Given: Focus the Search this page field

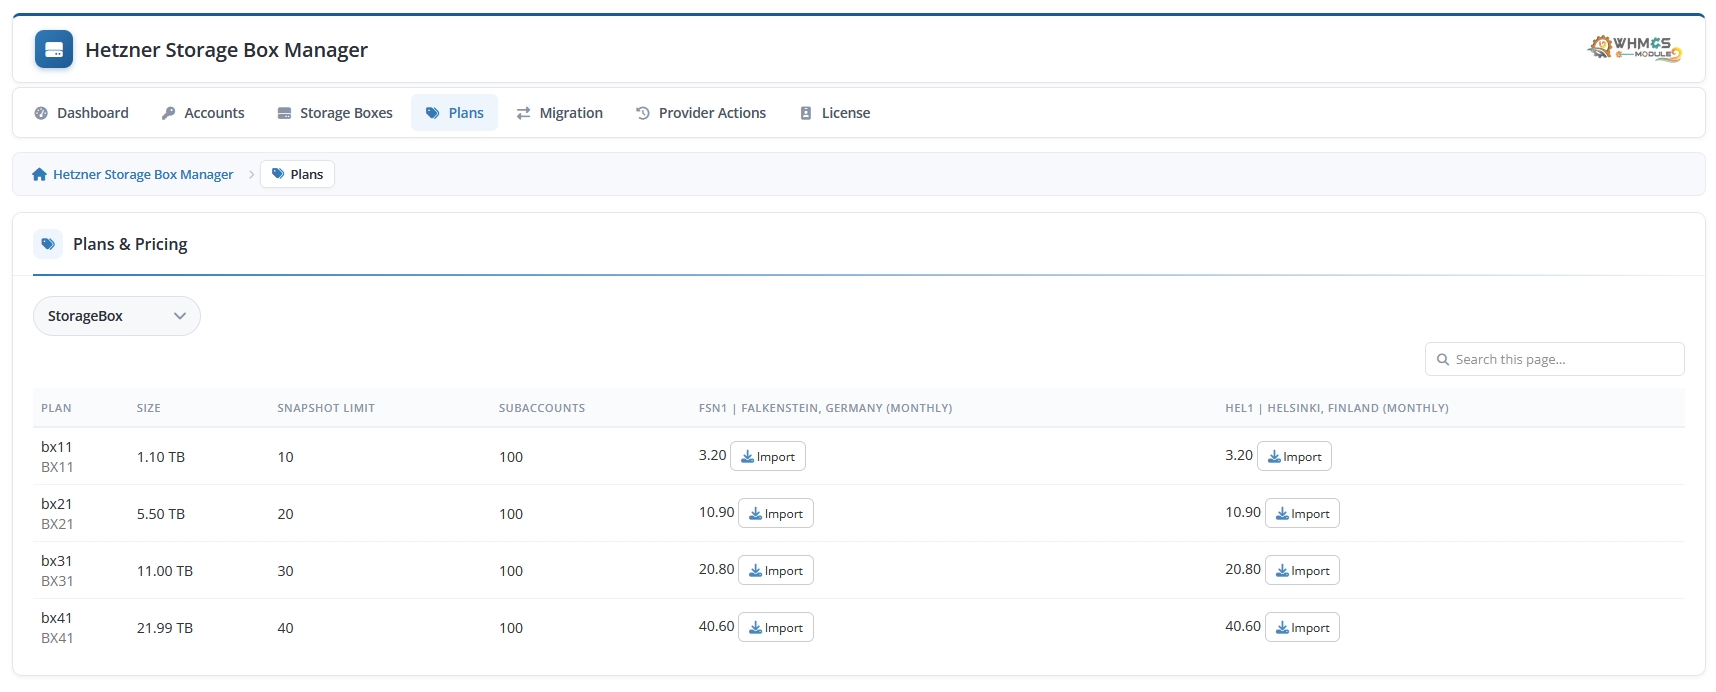Looking at the screenshot, I should tap(1555, 359).
